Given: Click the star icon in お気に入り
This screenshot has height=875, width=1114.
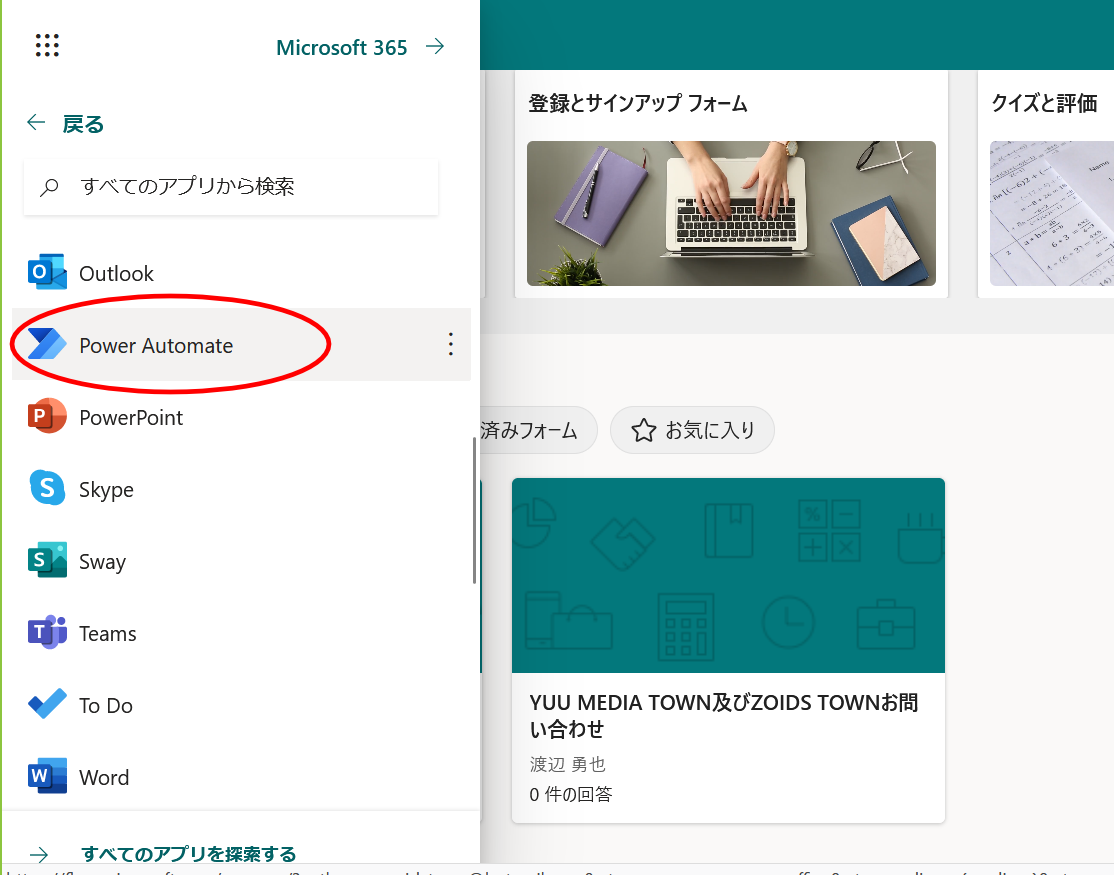Looking at the screenshot, I should pos(644,430).
